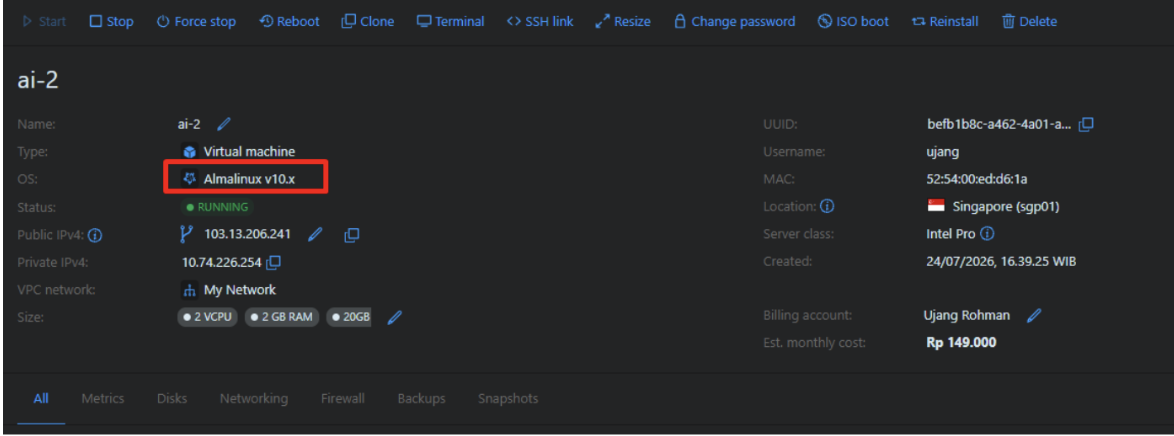The width and height of the screenshot is (1174, 436).
Task: Edit the public IPv4 pencil icon
Action: click(x=315, y=234)
